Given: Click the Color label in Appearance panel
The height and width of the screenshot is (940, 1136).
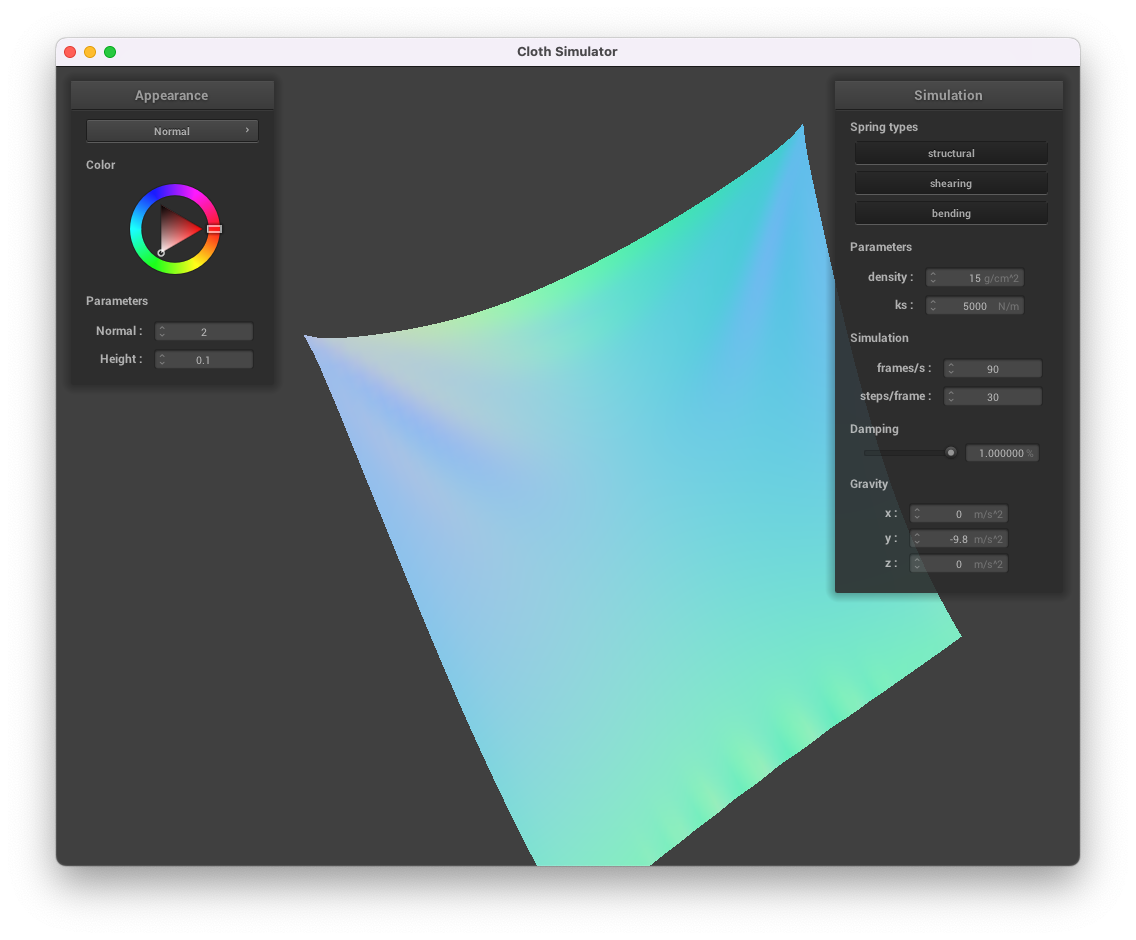Looking at the screenshot, I should 101,165.
